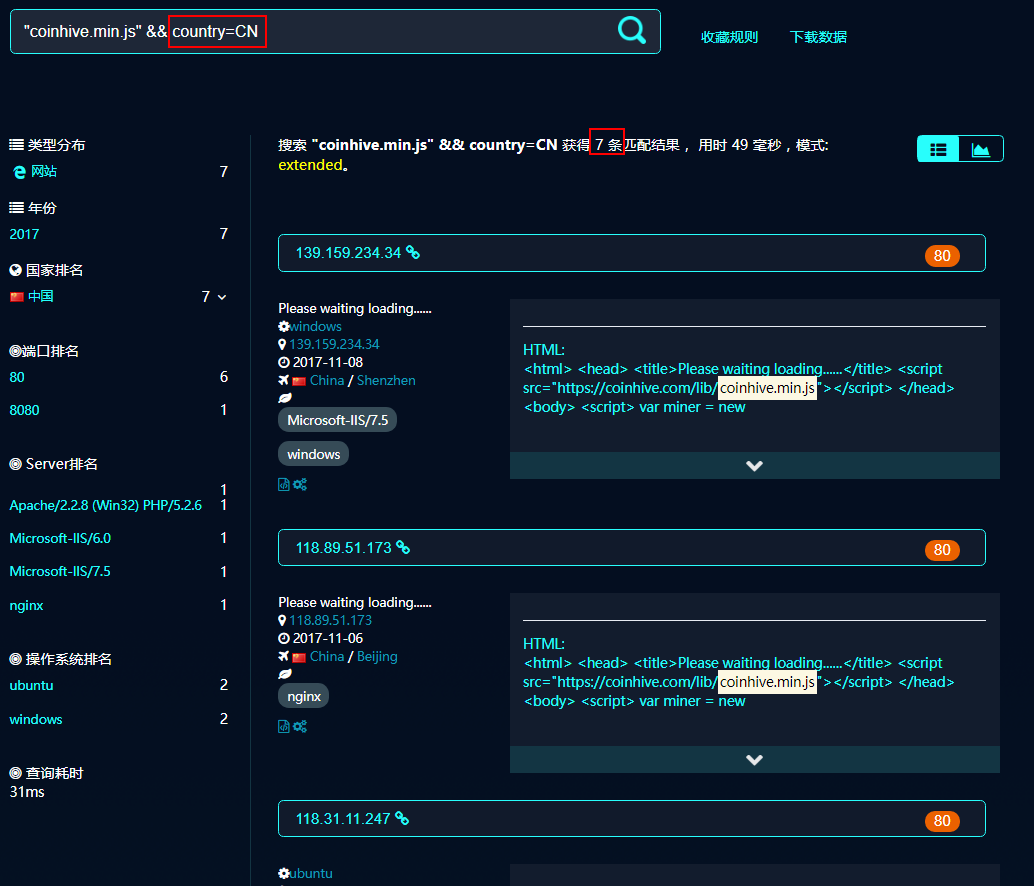
Task: Filter by 网站 type
Action: pos(44,171)
